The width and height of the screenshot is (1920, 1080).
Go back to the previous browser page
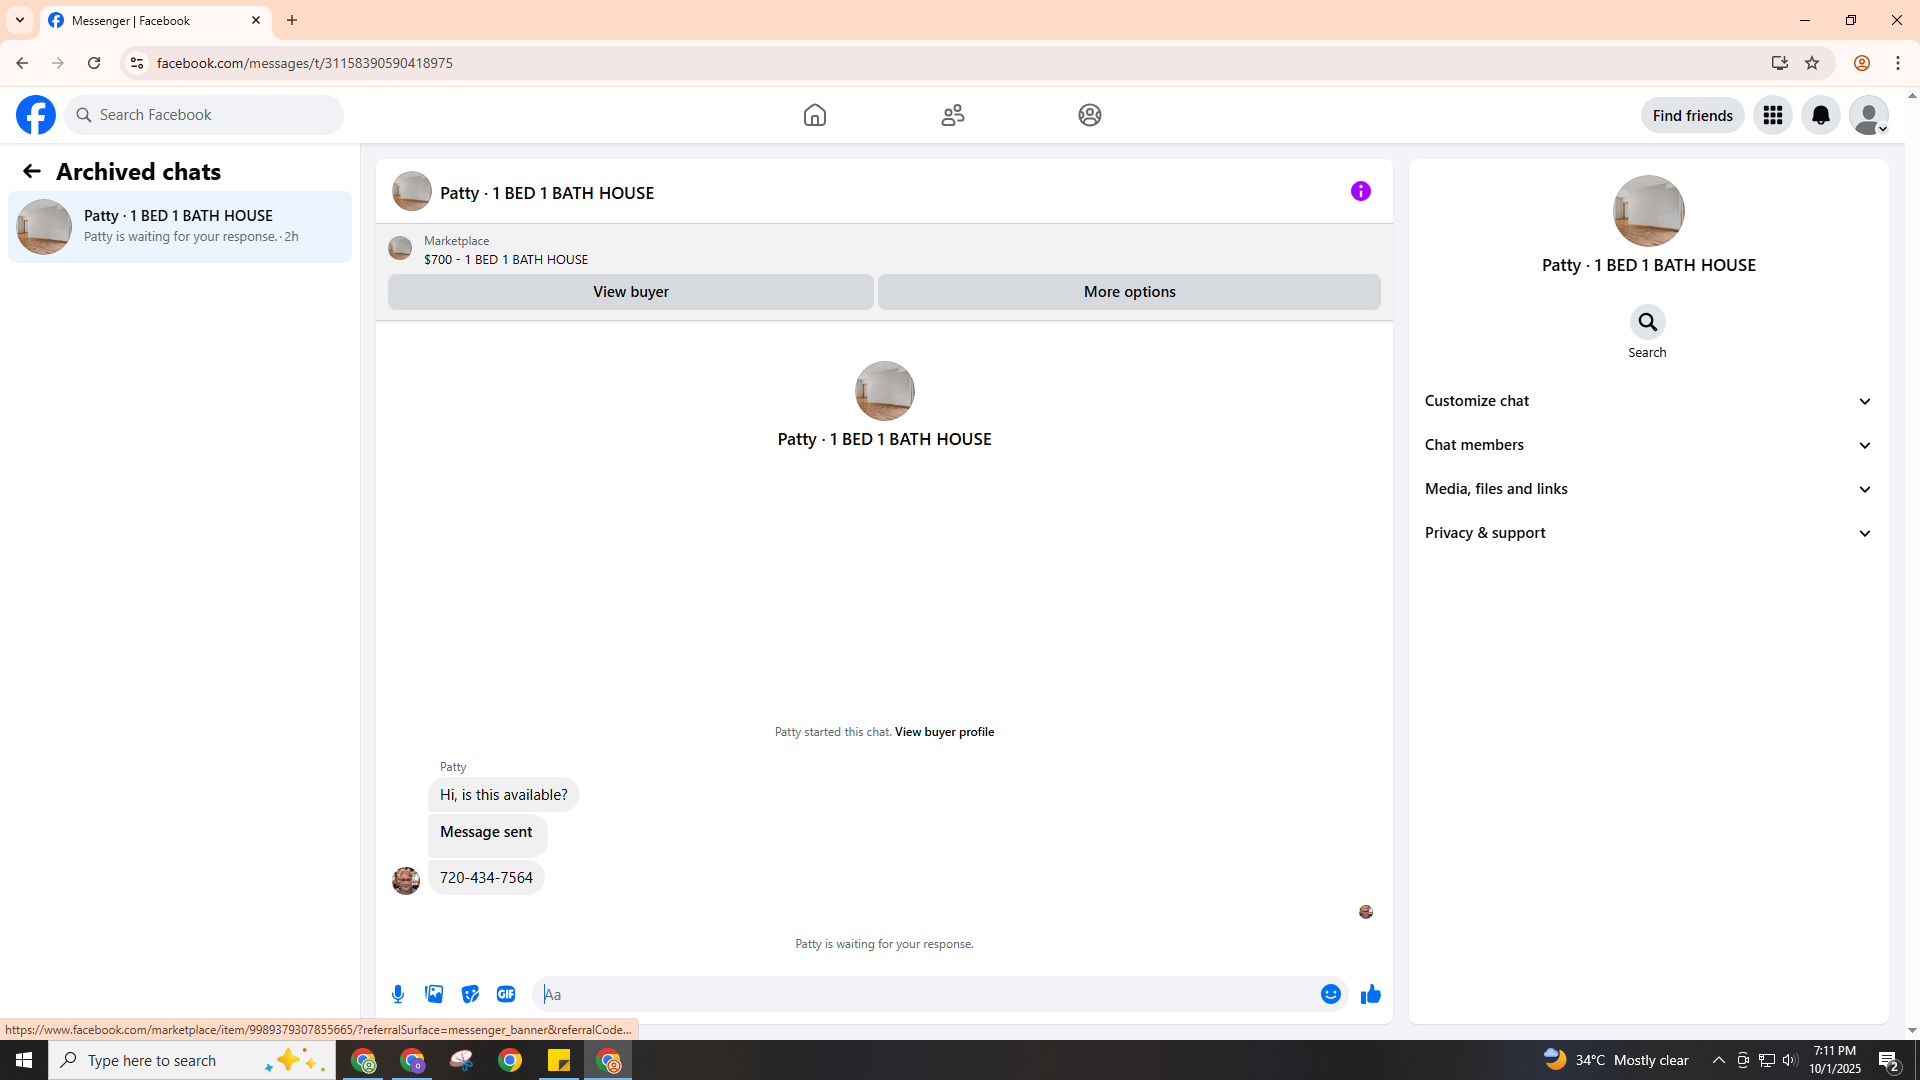coord(22,63)
